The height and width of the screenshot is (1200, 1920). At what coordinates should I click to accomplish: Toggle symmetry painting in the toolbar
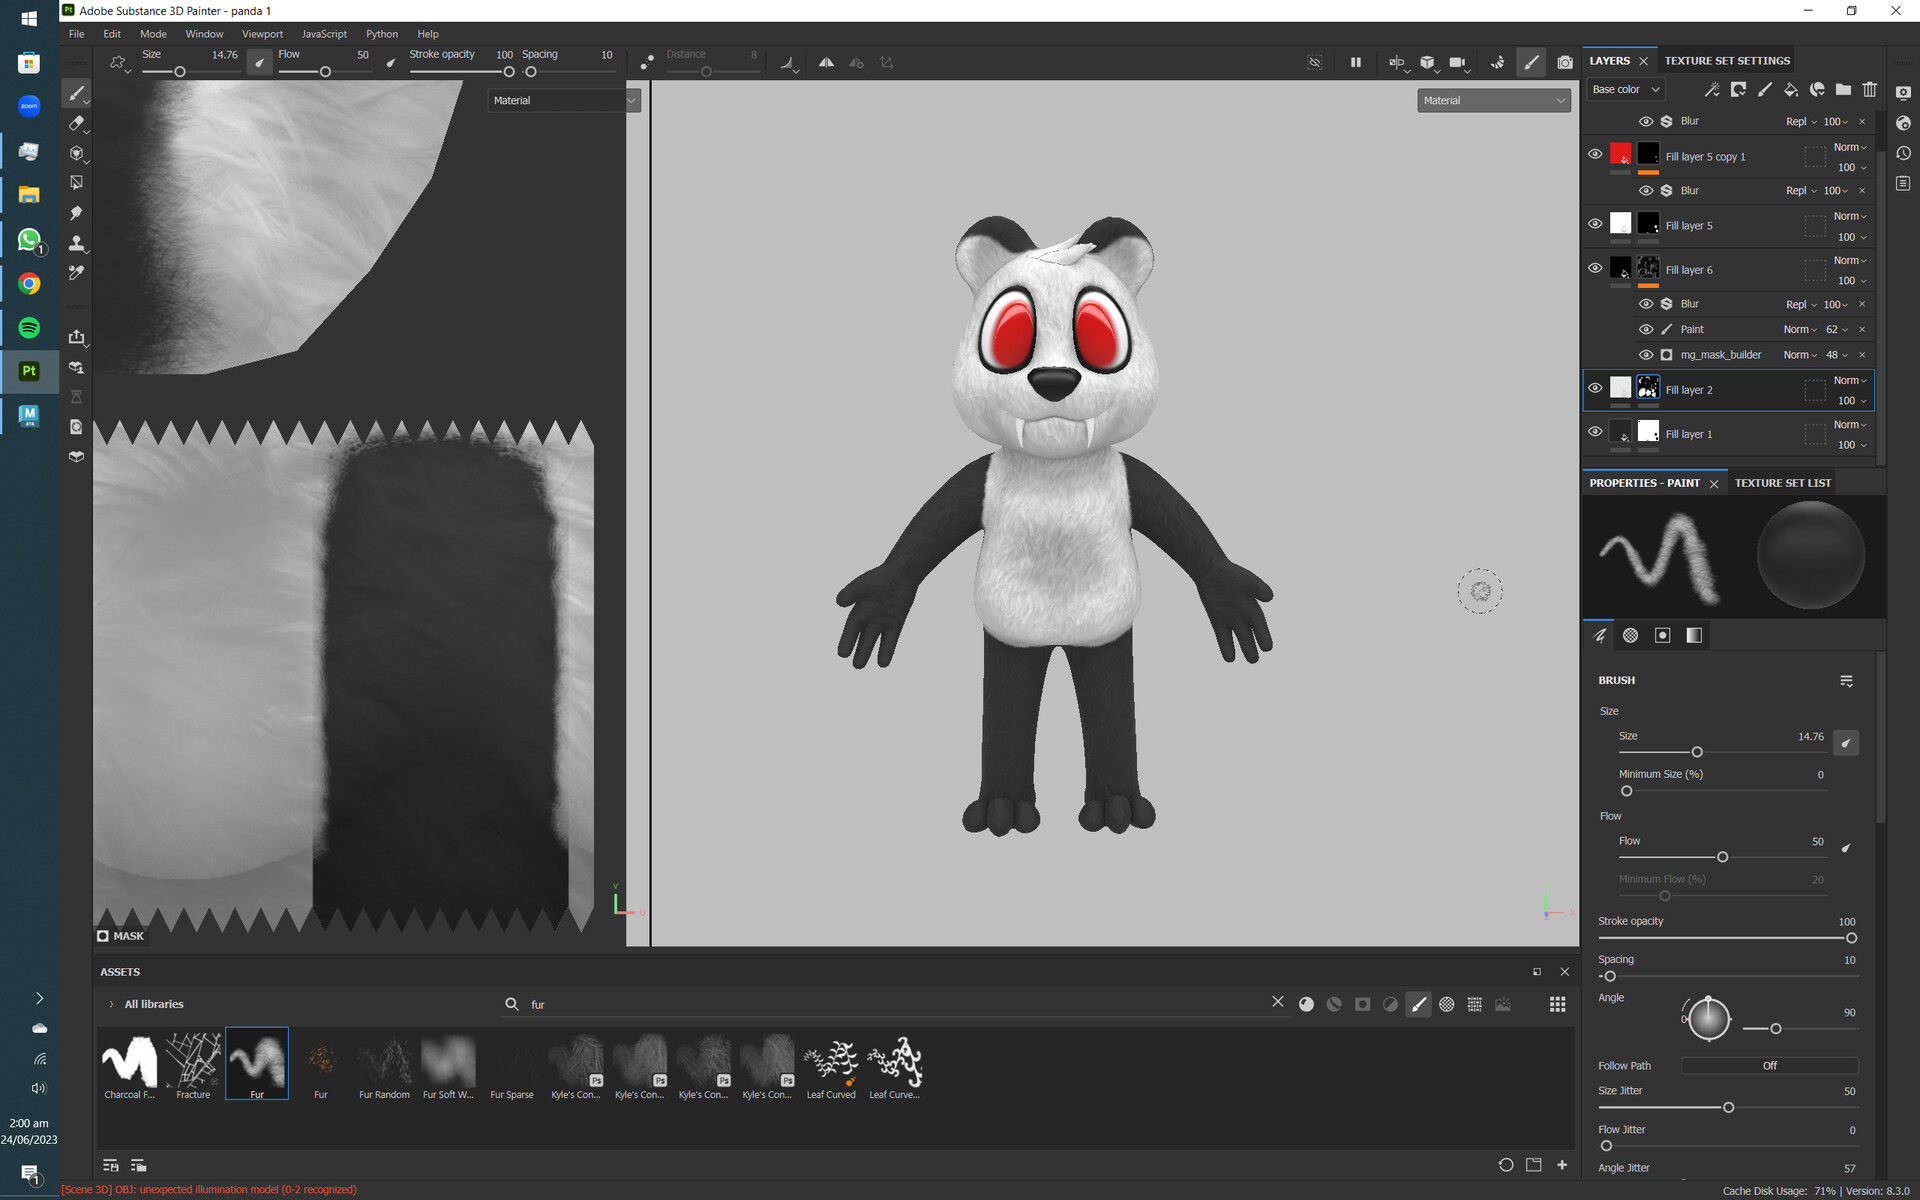(x=826, y=62)
